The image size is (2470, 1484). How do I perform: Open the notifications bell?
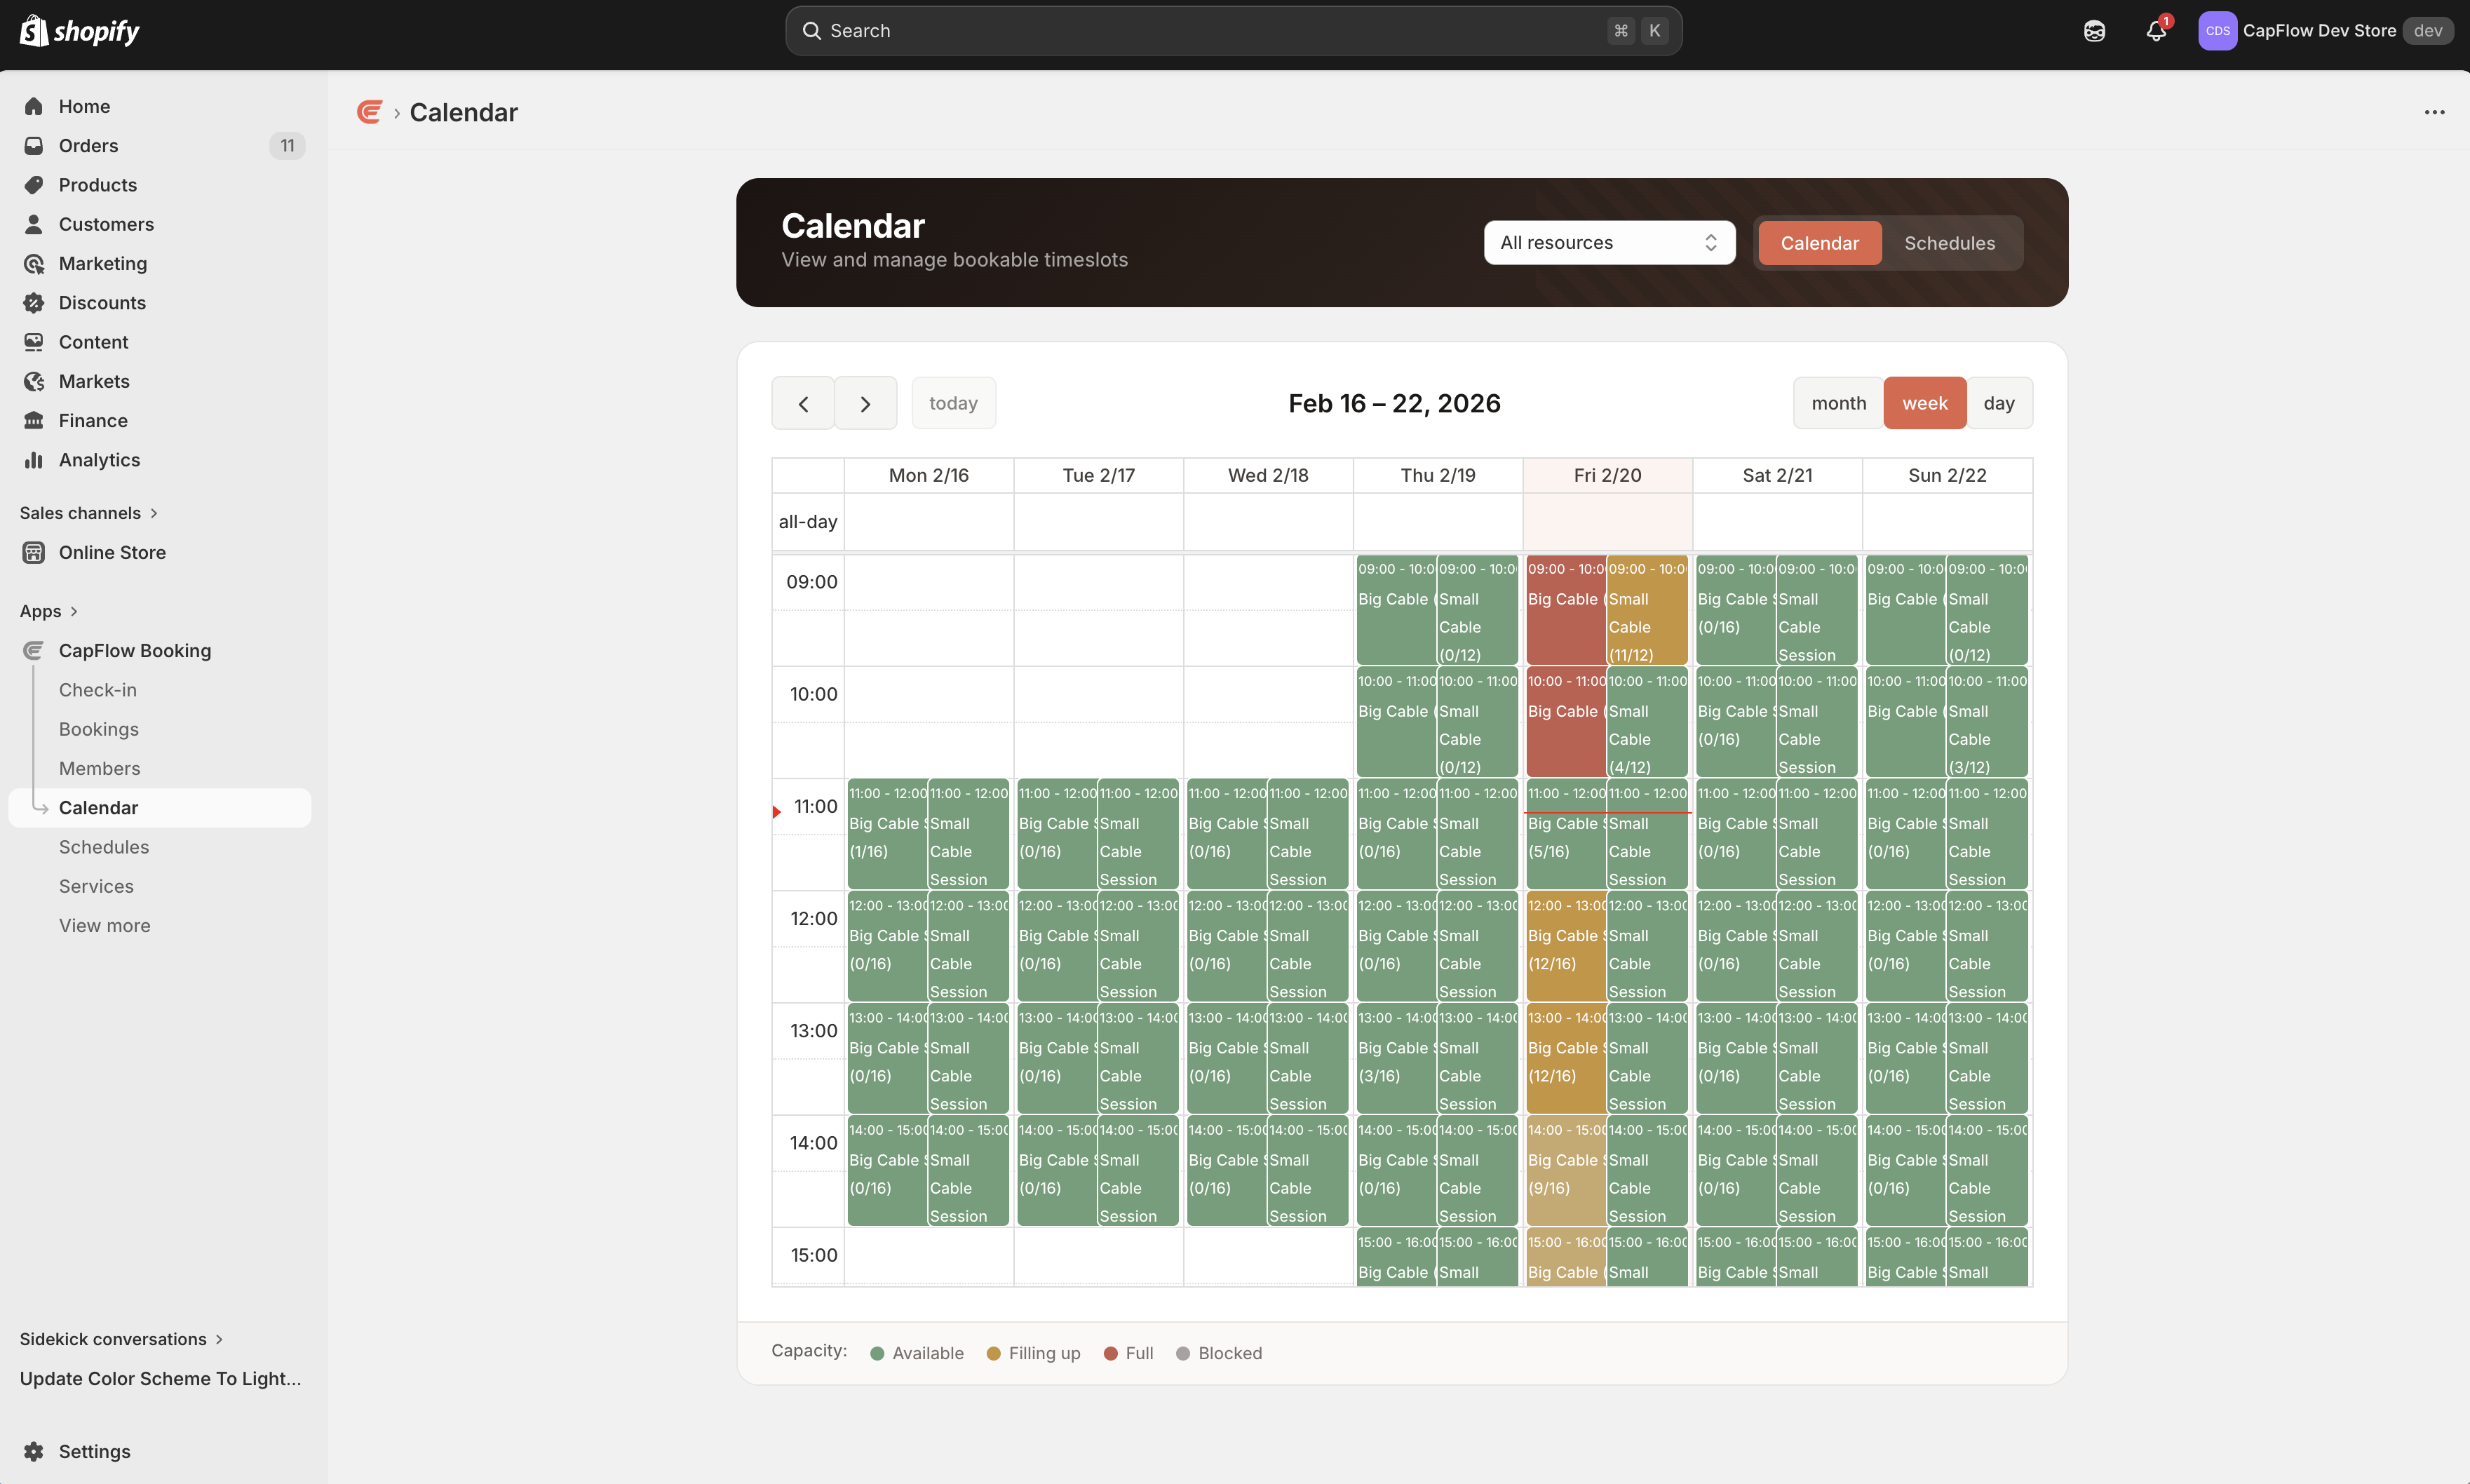(x=2155, y=30)
